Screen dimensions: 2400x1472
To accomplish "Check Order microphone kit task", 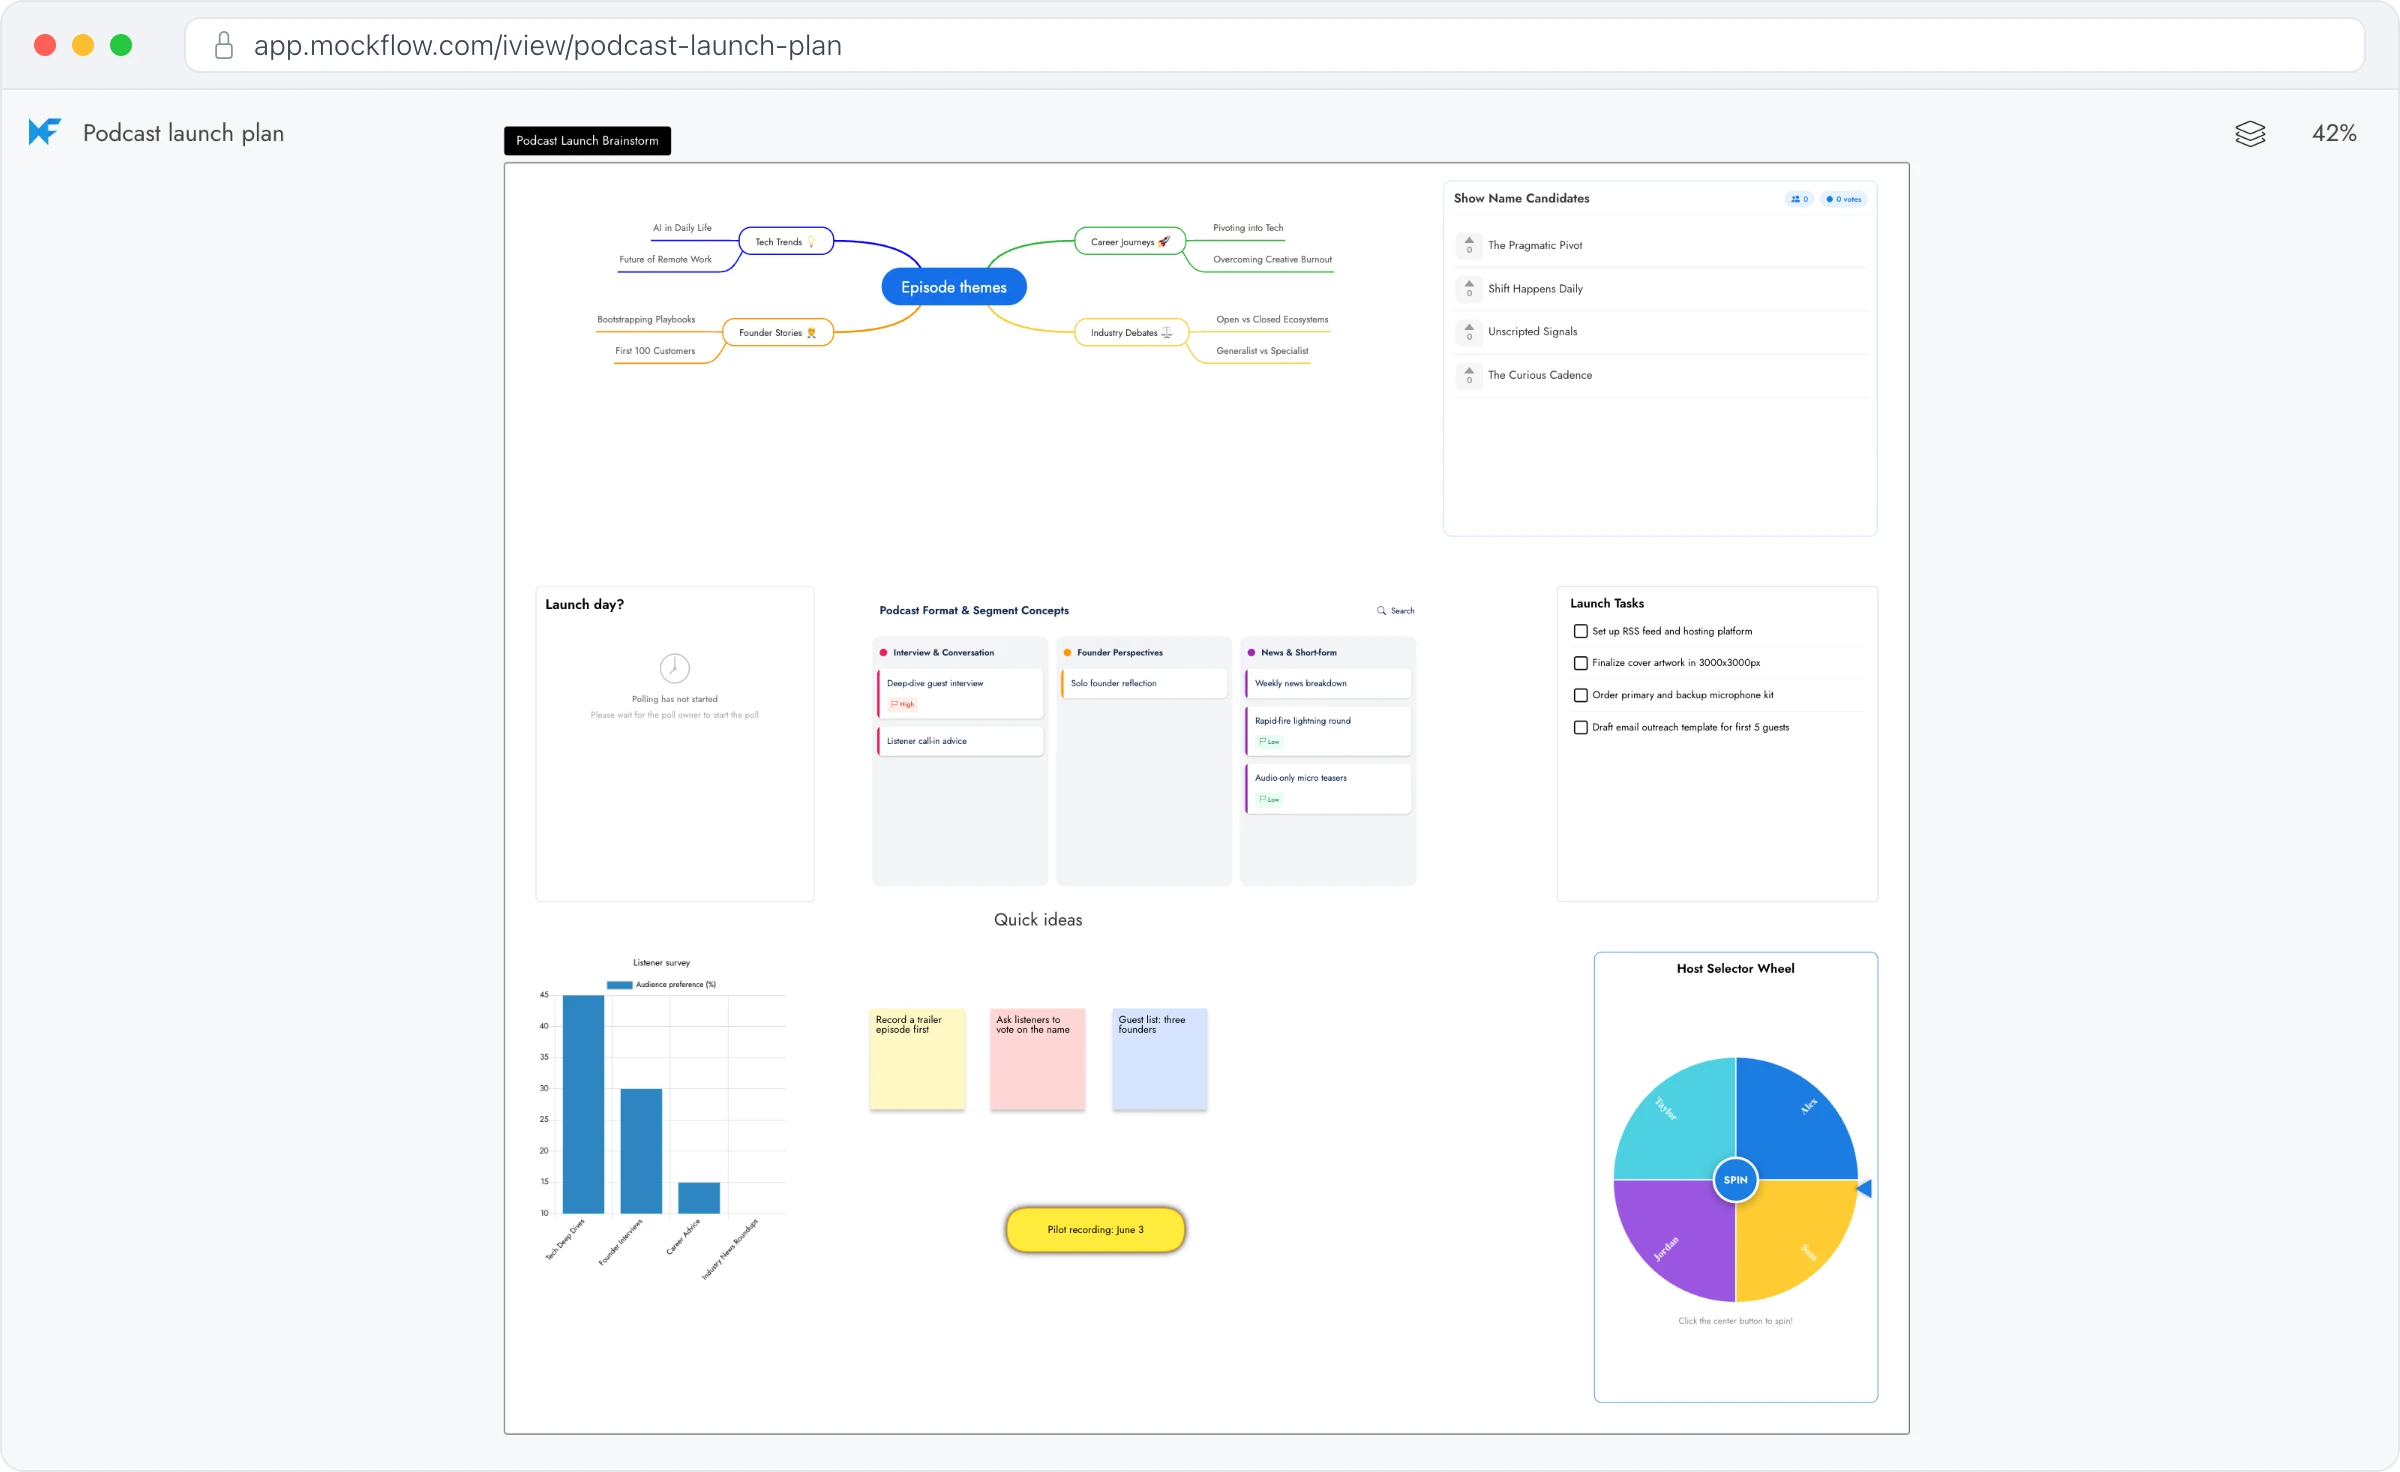I will 1581,695.
